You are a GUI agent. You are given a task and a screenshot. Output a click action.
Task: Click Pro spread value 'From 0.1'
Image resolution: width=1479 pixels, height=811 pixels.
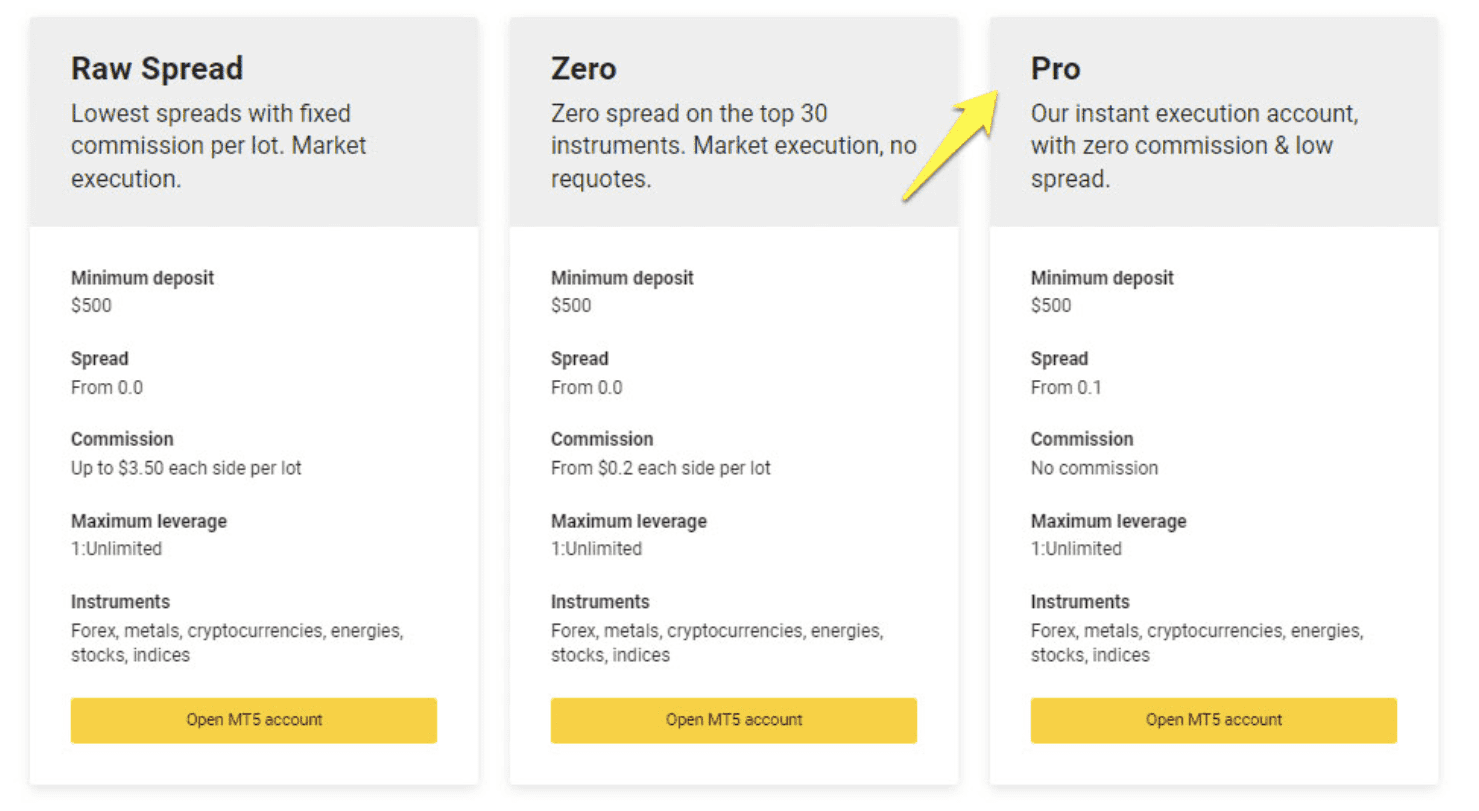(1065, 387)
